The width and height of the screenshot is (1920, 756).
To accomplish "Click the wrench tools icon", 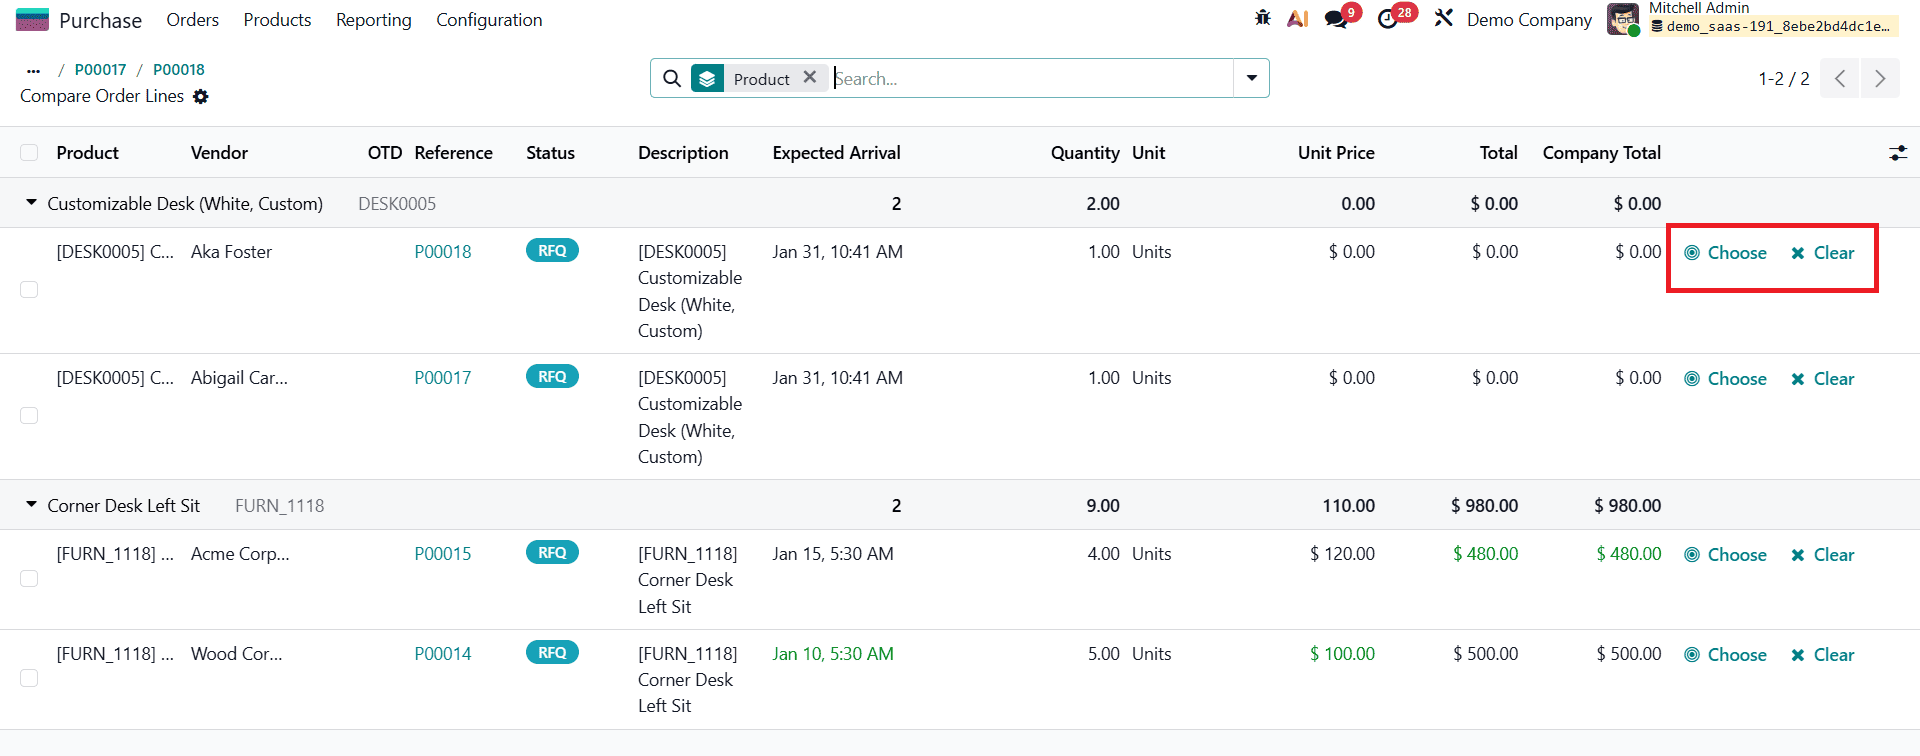I will [1443, 18].
